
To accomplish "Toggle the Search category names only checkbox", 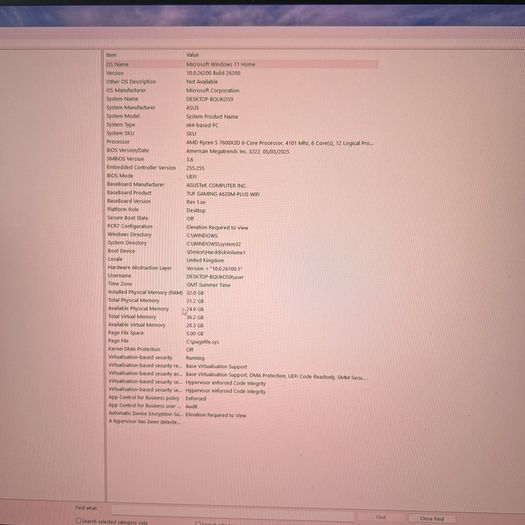I will click(198, 523).
